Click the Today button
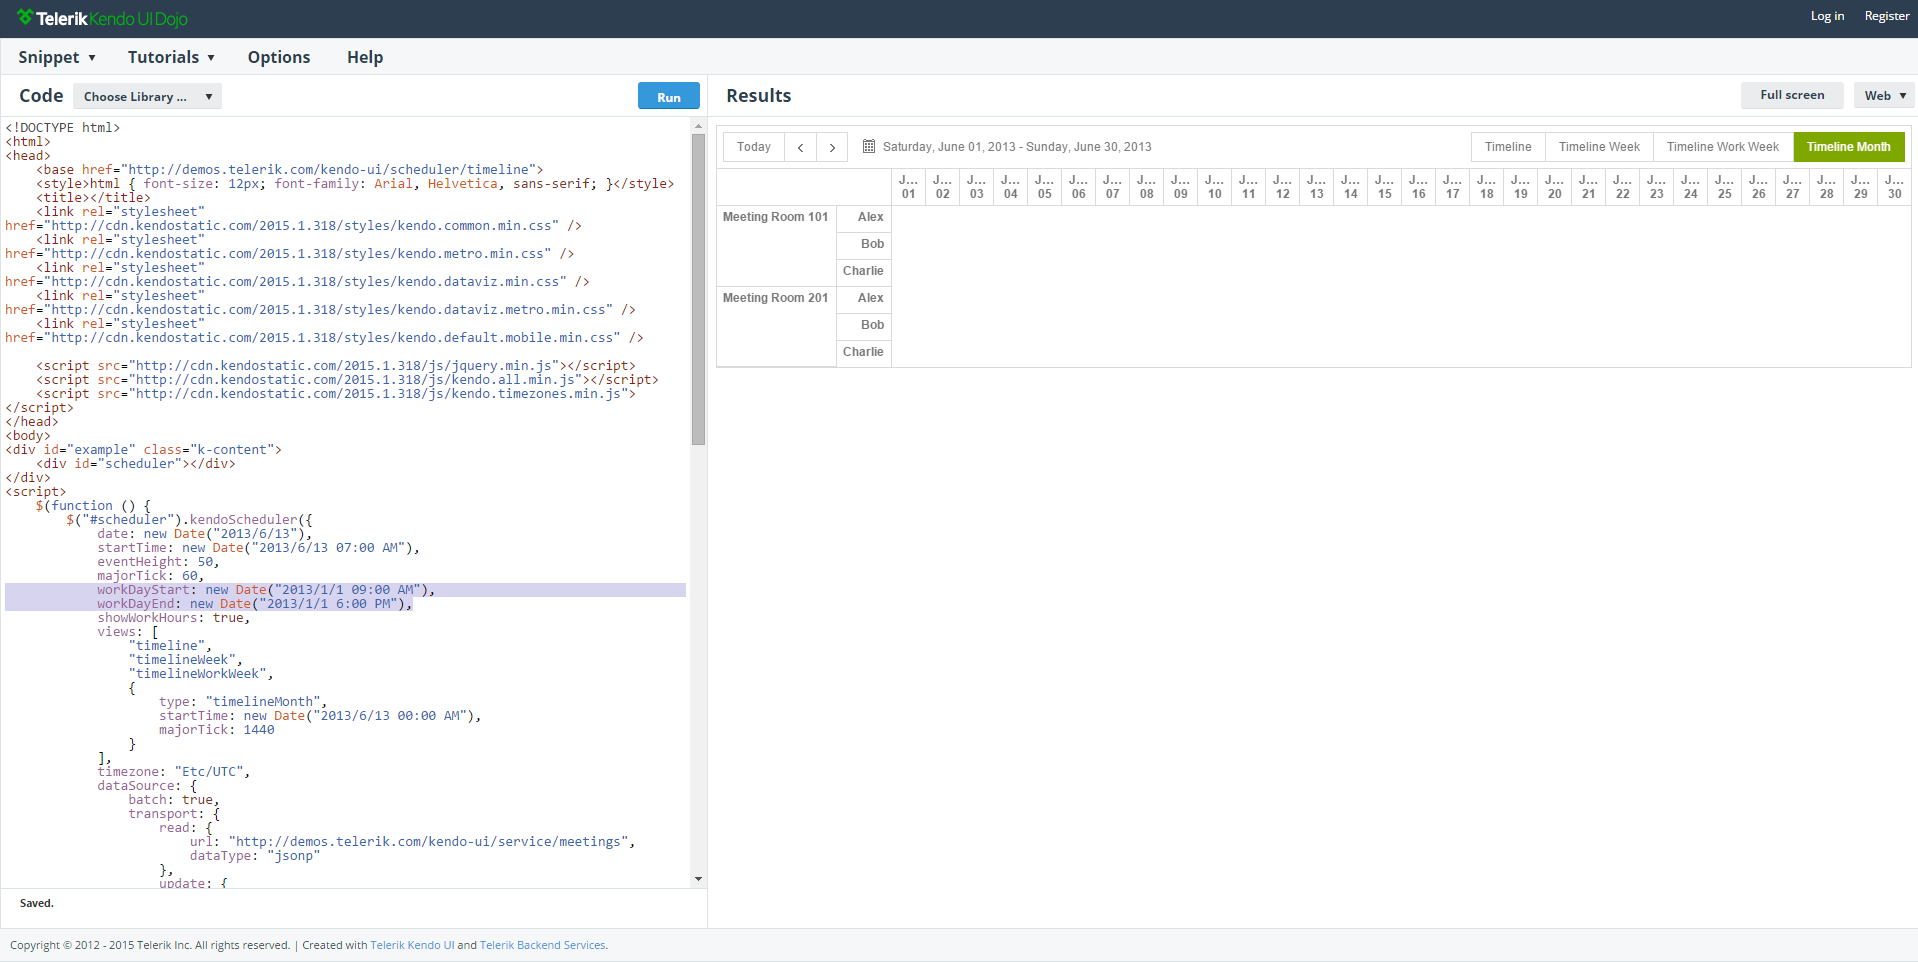Image resolution: width=1918 pixels, height=962 pixels. coord(754,147)
